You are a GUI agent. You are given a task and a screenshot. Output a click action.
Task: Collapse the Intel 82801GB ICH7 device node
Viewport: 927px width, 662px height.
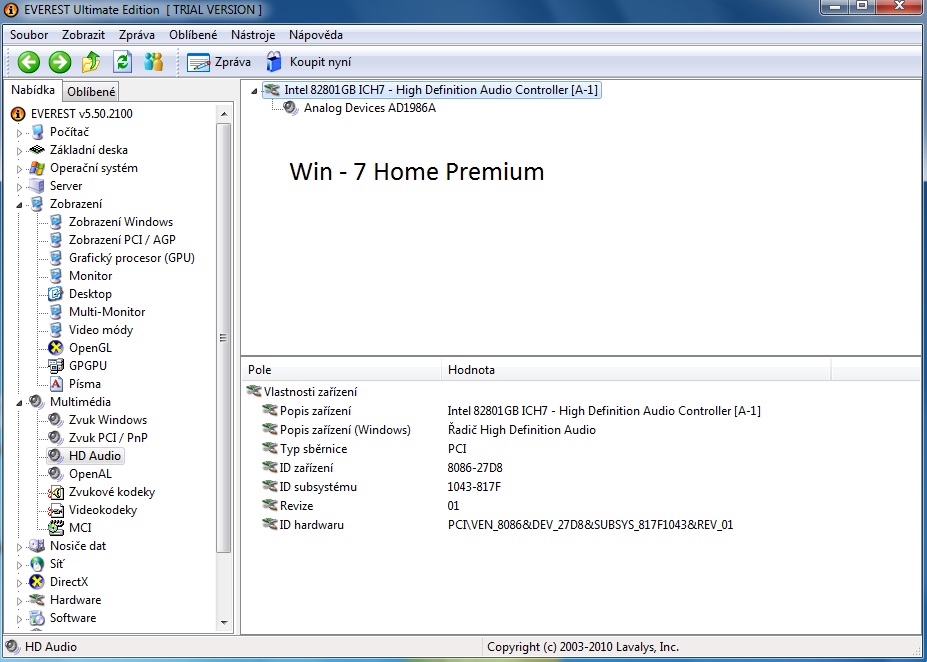click(x=254, y=91)
